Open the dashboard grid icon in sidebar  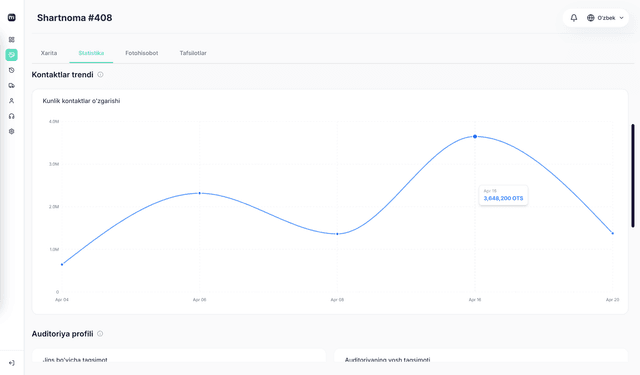pyautogui.click(x=11, y=40)
